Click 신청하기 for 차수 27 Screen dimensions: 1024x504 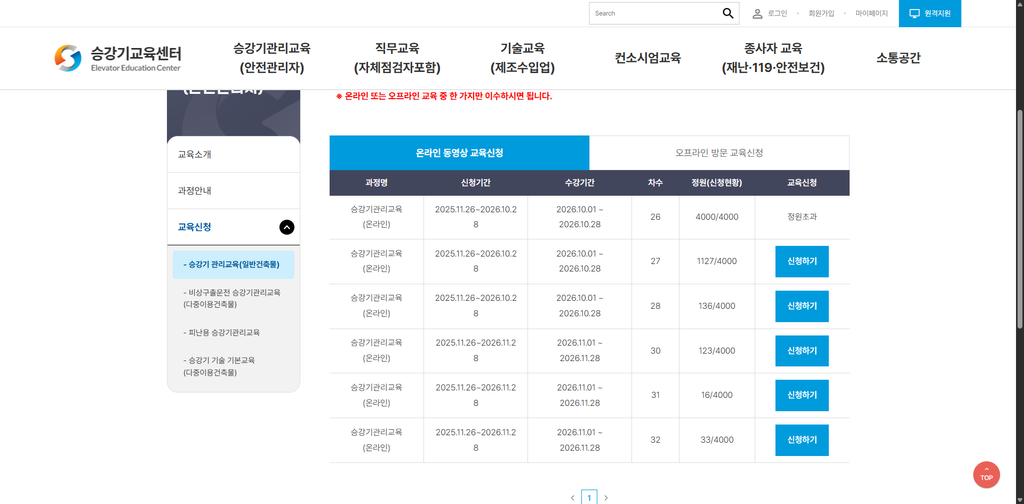tap(802, 262)
